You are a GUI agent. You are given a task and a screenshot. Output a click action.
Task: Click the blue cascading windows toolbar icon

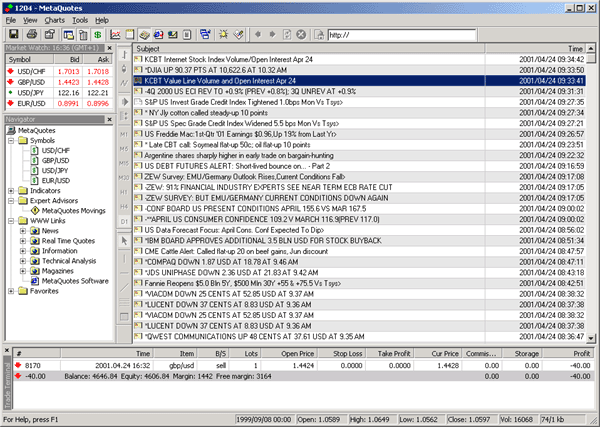coord(205,35)
